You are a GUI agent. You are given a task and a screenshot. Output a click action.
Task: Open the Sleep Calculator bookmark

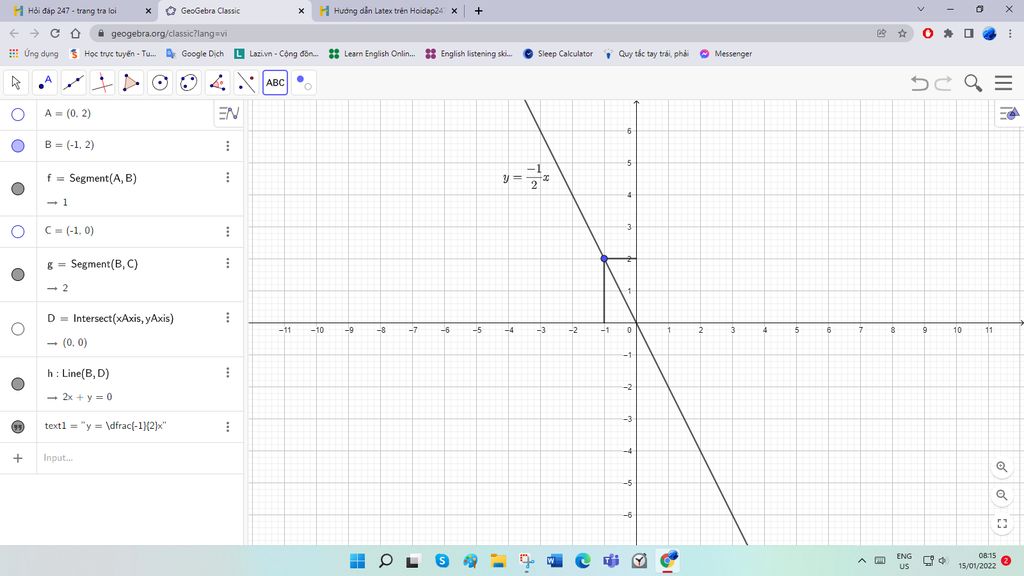pos(558,54)
